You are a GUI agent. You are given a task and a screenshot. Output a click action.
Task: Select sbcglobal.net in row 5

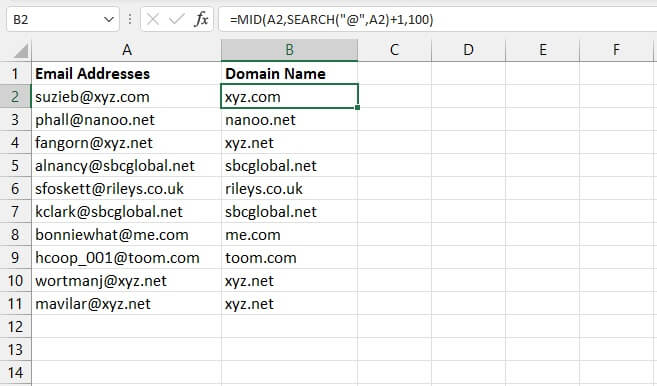click(290, 166)
